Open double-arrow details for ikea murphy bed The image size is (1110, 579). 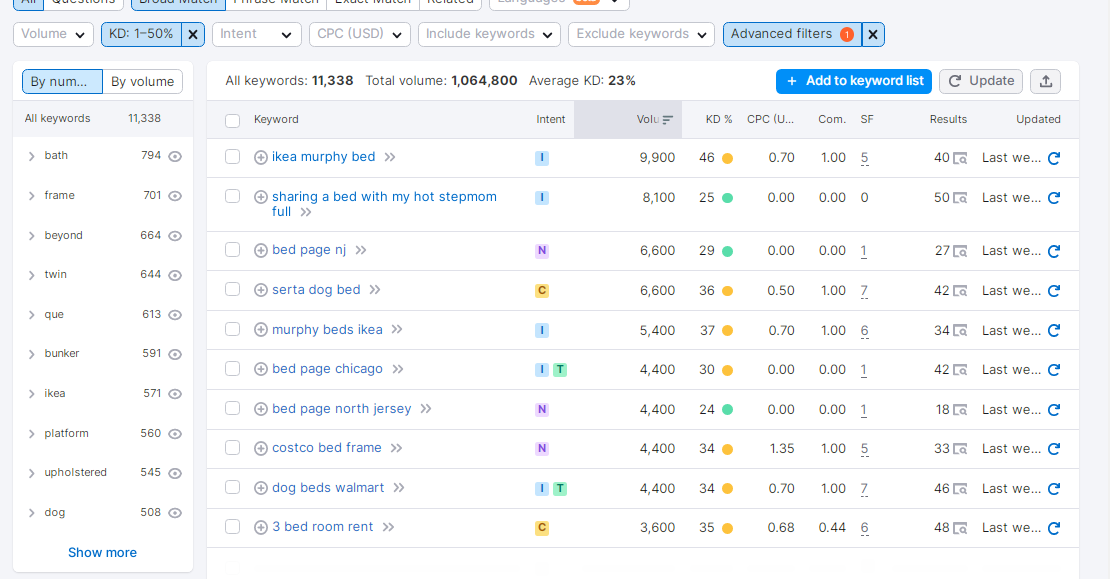pos(389,157)
